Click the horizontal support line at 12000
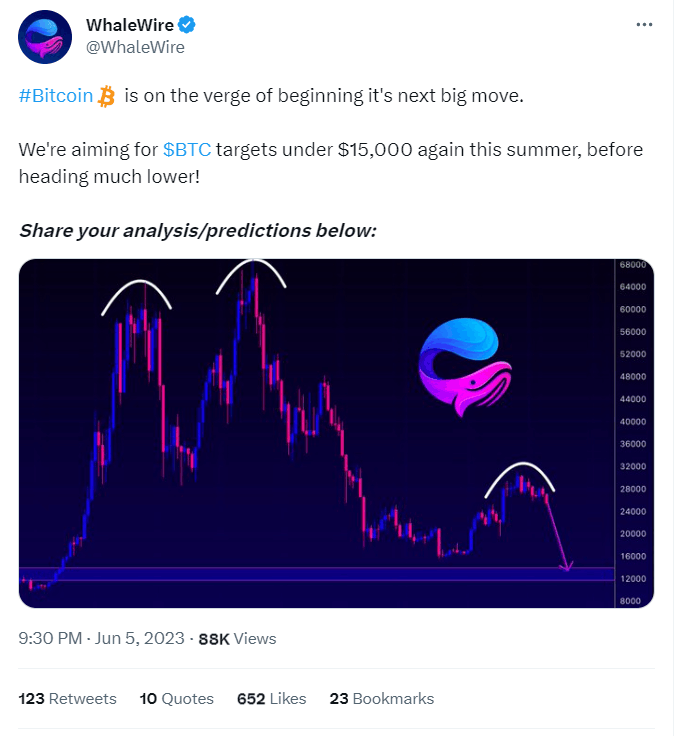 pos(300,569)
